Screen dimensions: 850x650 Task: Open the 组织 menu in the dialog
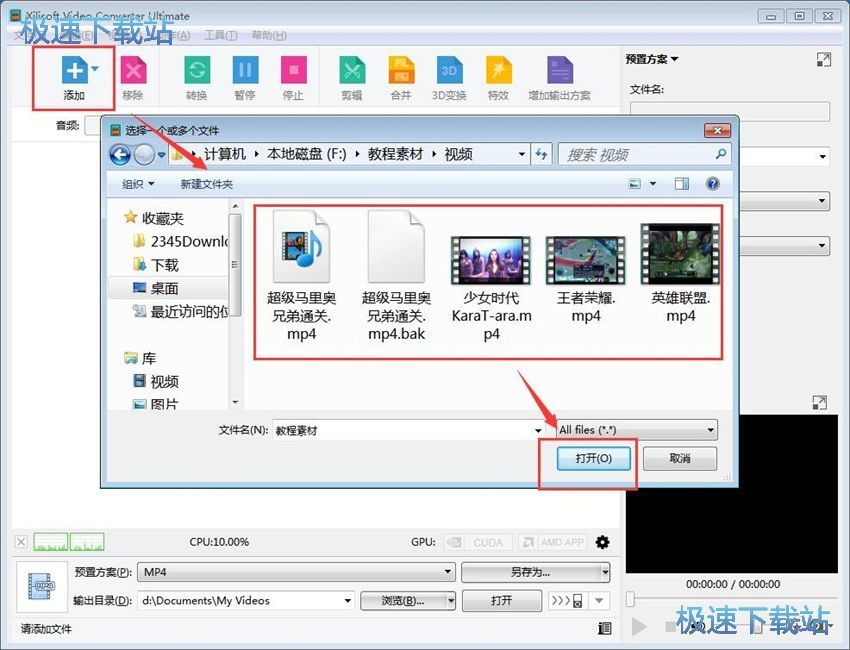(138, 184)
